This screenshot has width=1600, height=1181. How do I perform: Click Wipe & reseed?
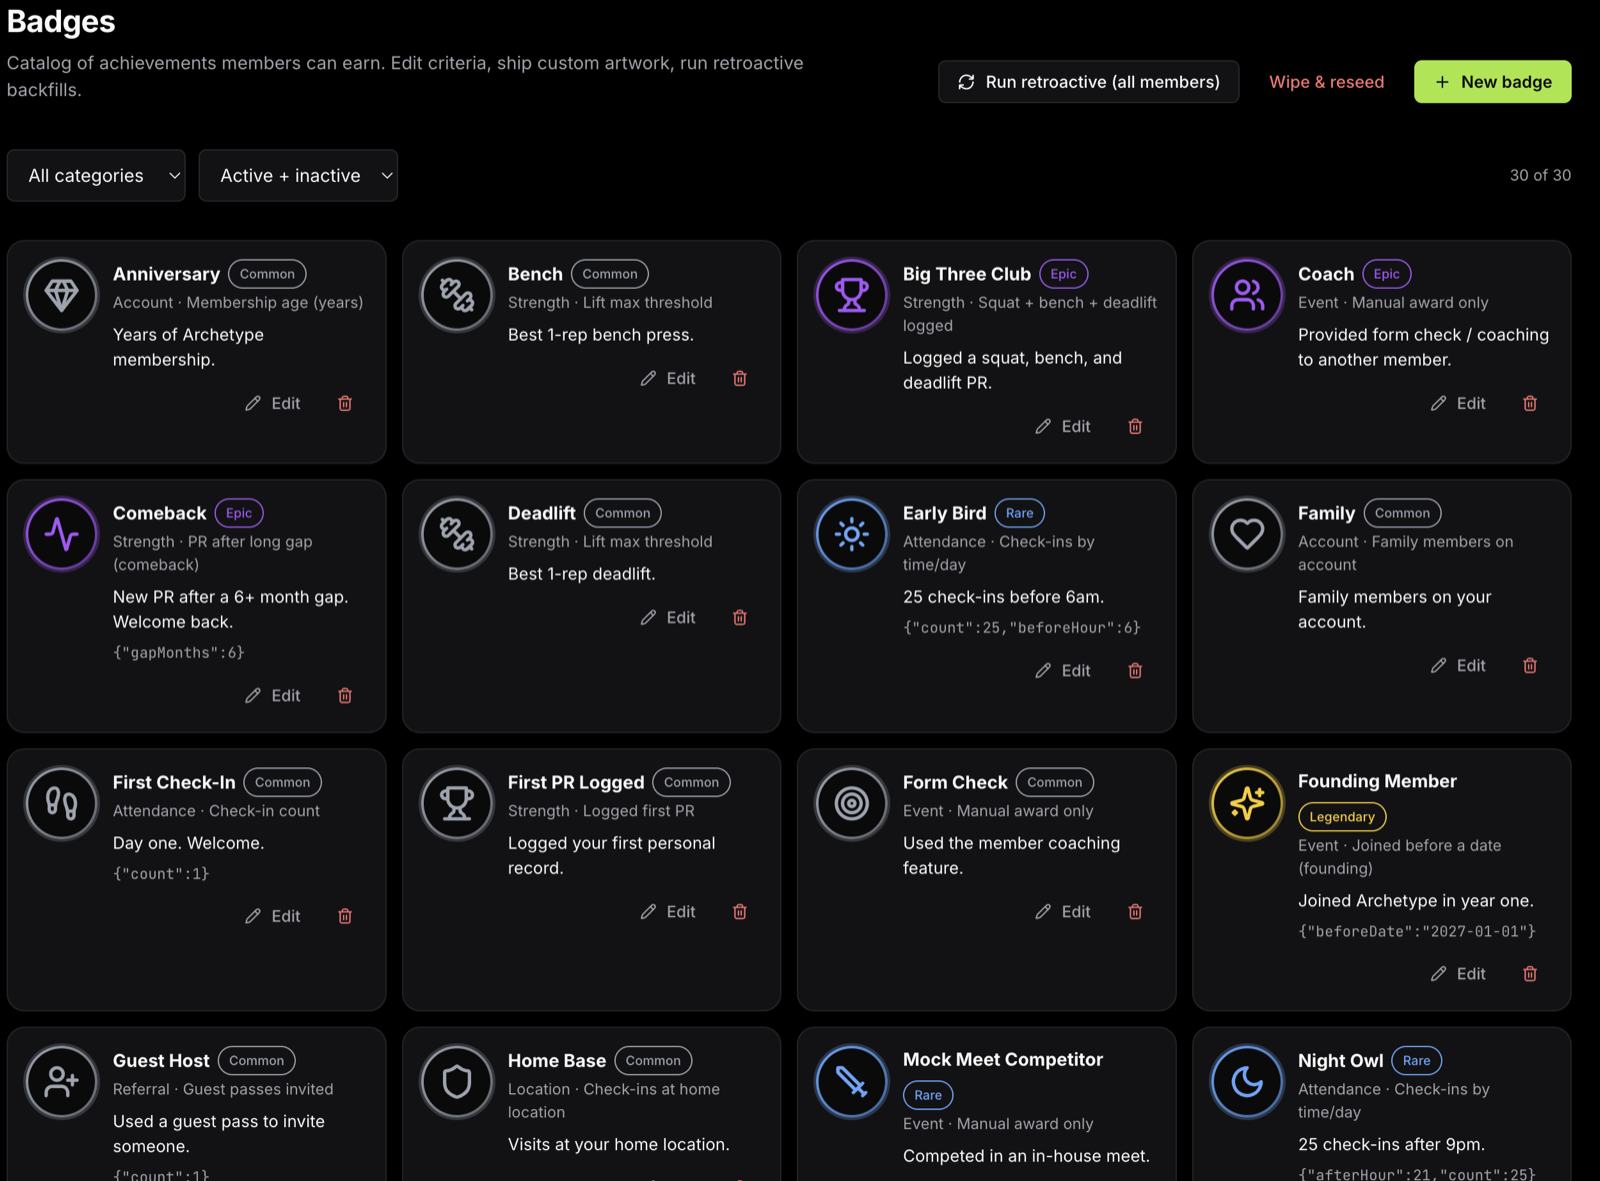tap(1326, 82)
